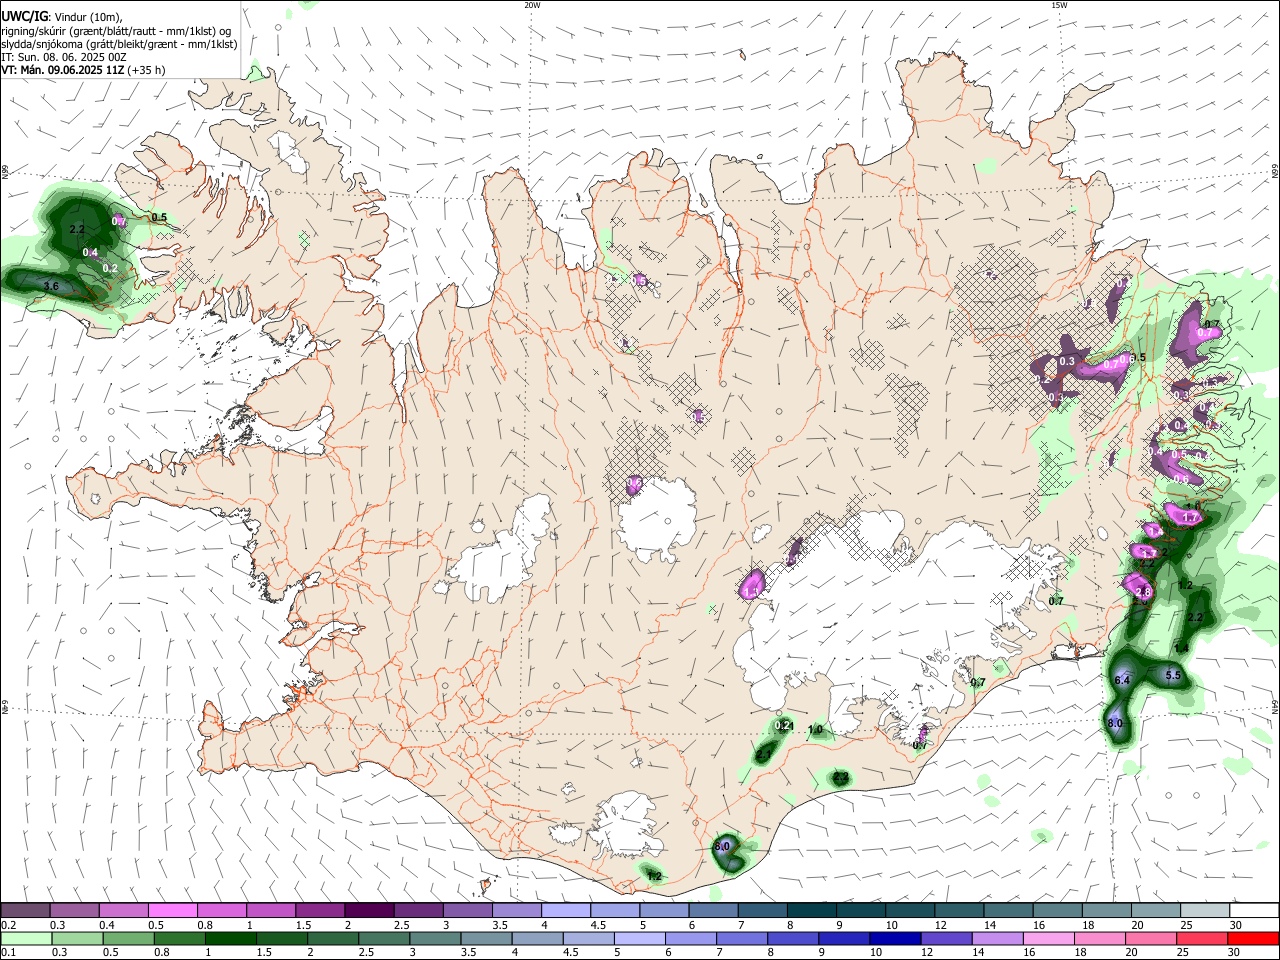Pick the grey-teal 16 swatch in upper legend row
The height and width of the screenshot is (960, 1280).
tap(1059, 910)
